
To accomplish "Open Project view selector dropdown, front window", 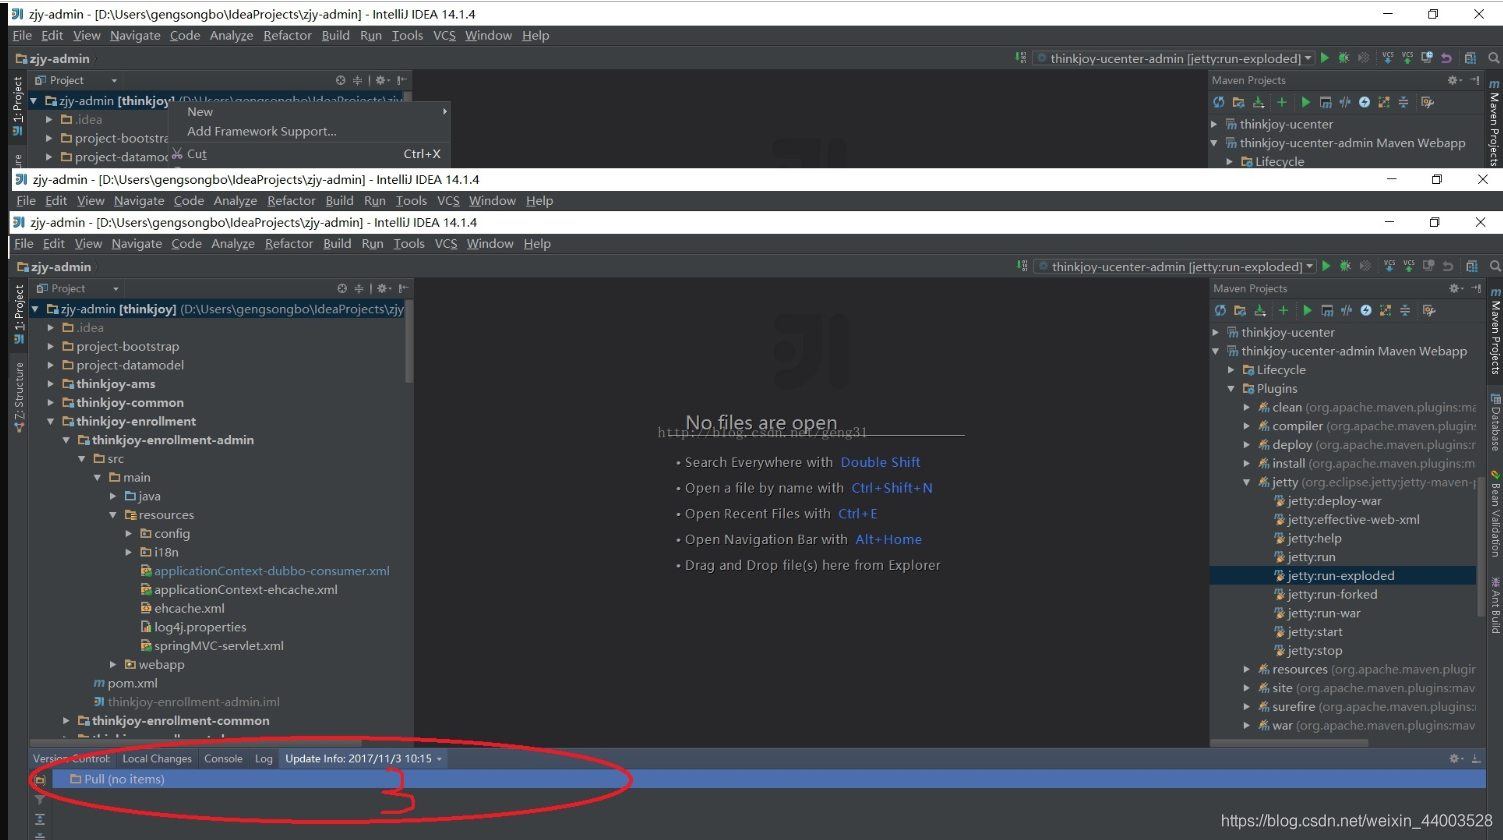I will pos(115,288).
